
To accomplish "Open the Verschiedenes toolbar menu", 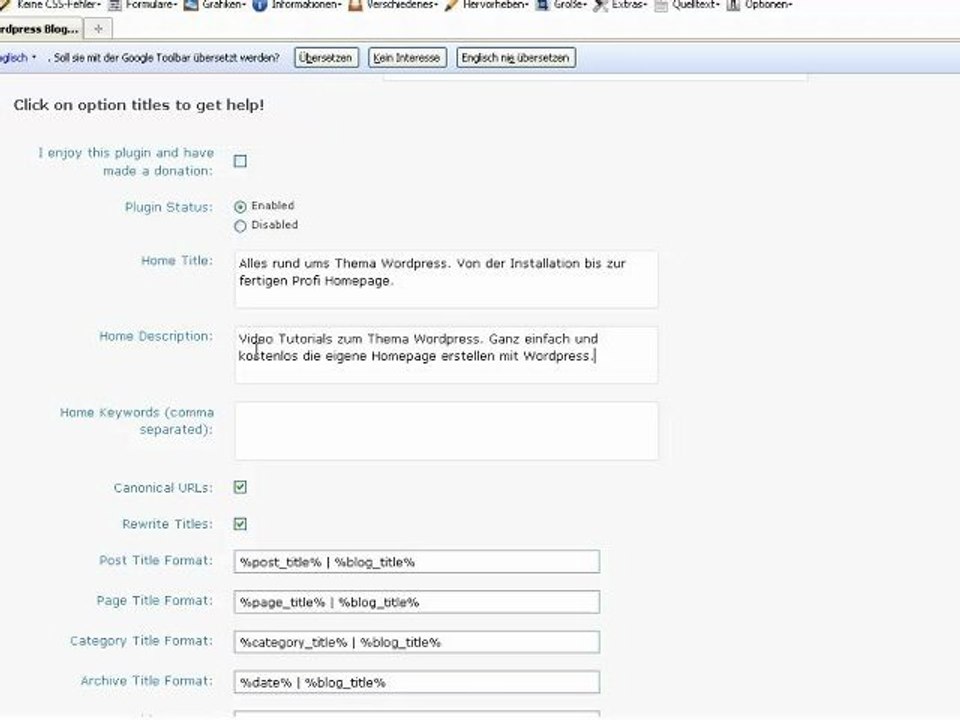I will point(393,5).
